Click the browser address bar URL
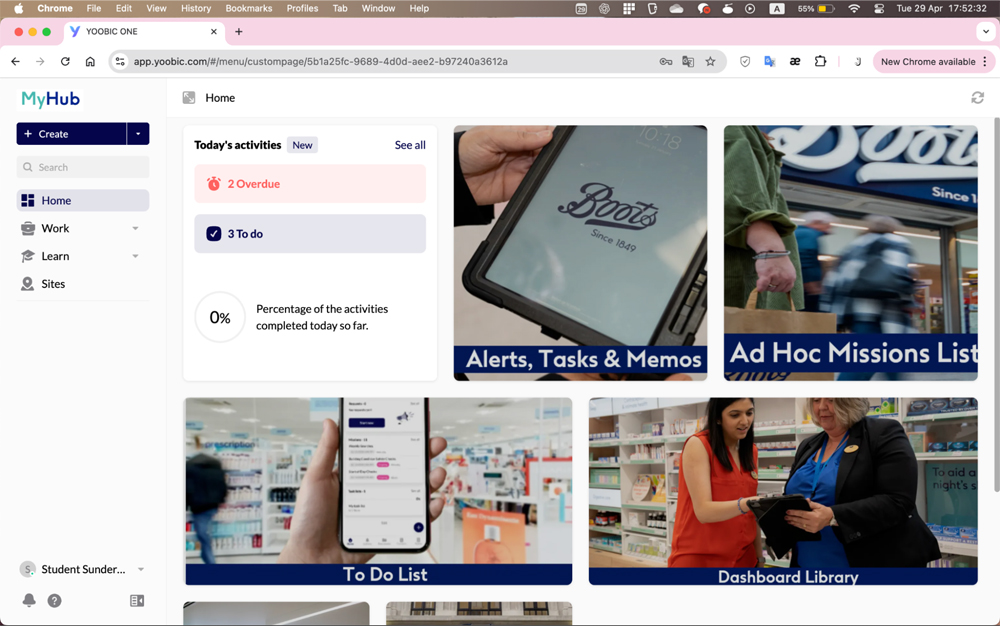This screenshot has width=1000, height=626. [320, 62]
